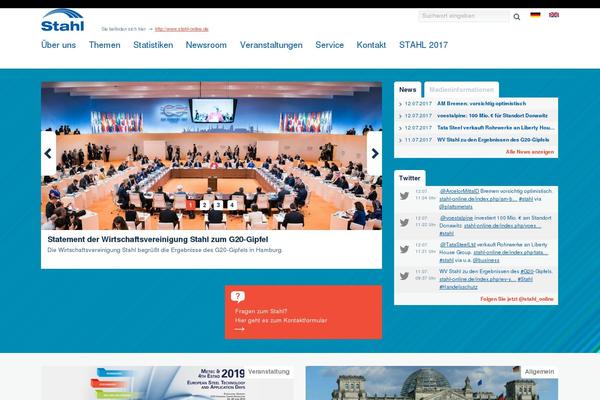Image resolution: width=600 pixels, height=400 pixels.
Task: Click the question mark speech bubble icon
Action: click(x=238, y=296)
